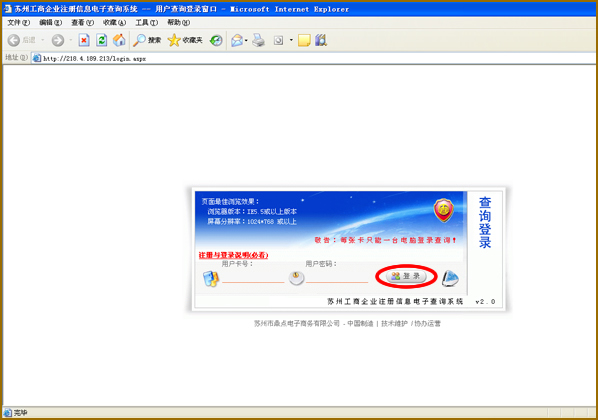598x420 pixels.
Task: Expand the Back button history dropdown
Action: (x=43, y=40)
